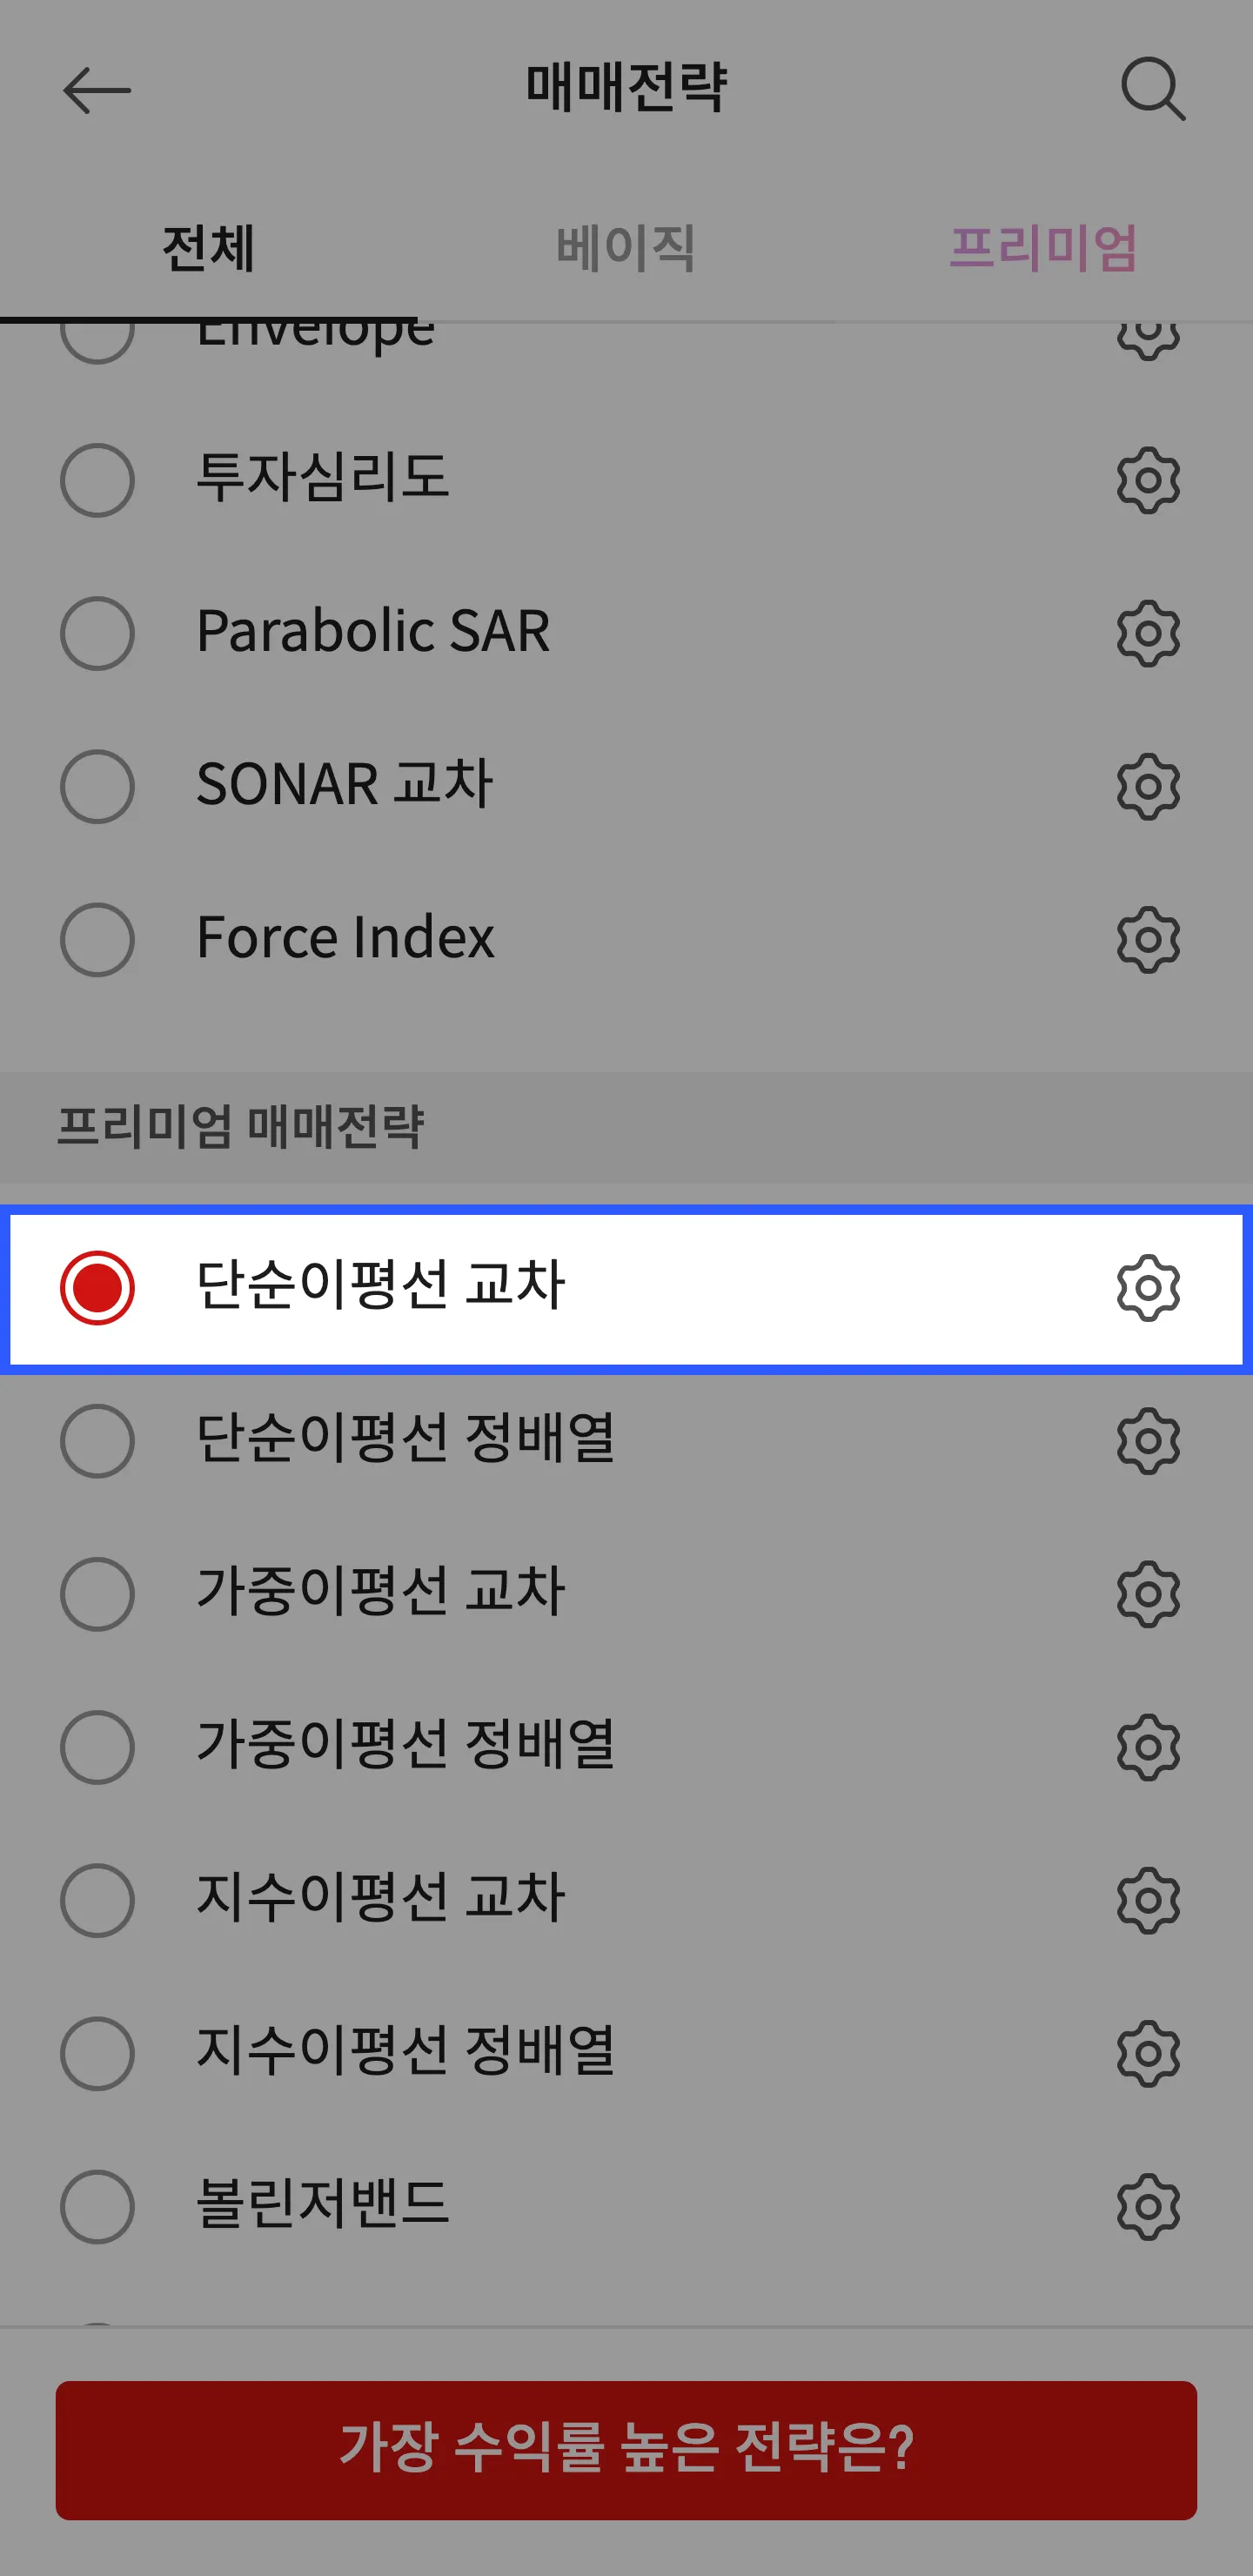The image size is (1253, 2576).
Task: Open settings gear for SONAR 교차
Action: click(x=1148, y=787)
